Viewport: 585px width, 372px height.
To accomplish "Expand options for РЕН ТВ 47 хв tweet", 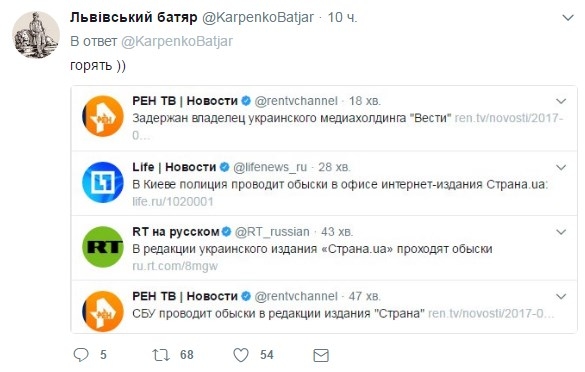I will [x=561, y=297].
